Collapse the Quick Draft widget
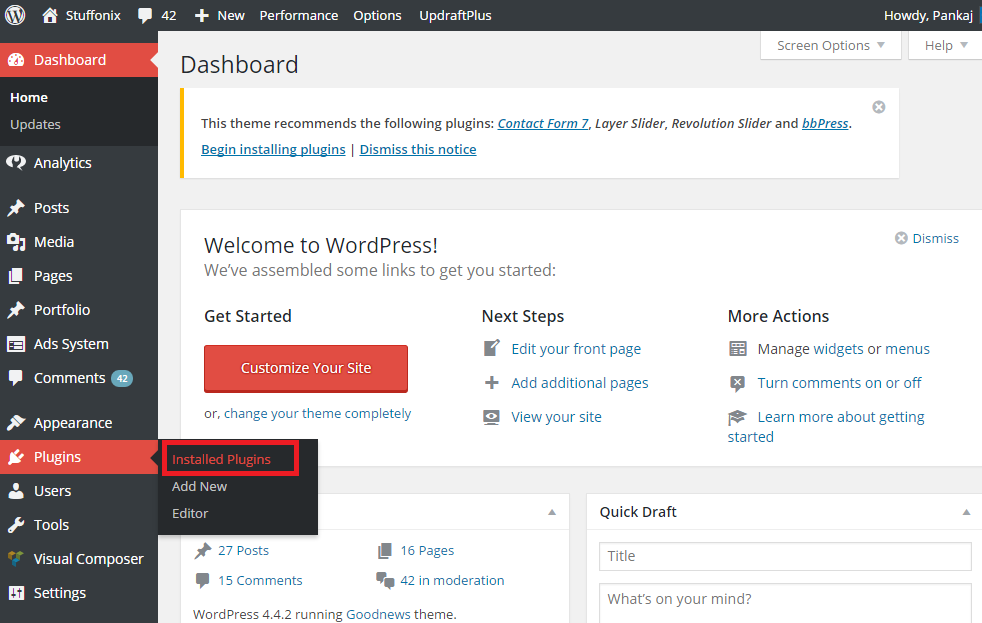This screenshot has width=982, height=623. (x=966, y=512)
